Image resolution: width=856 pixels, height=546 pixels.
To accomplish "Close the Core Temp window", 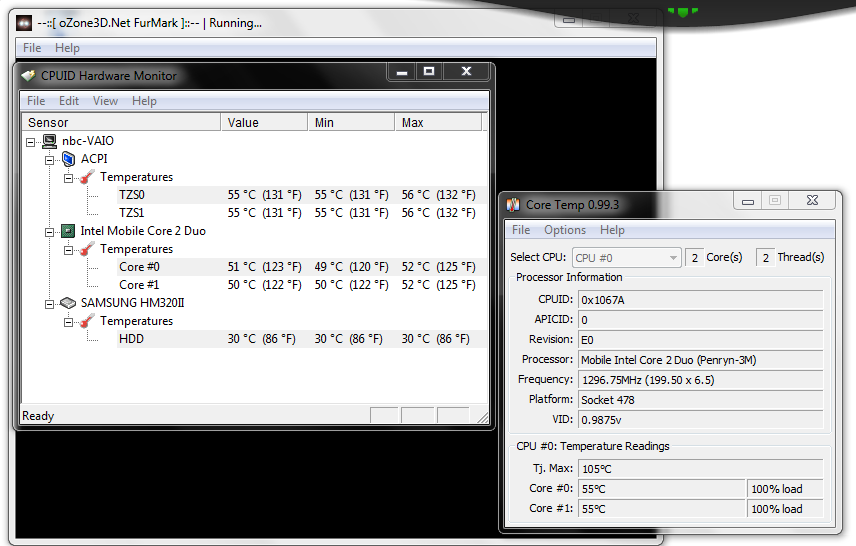I will coord(812,201).
